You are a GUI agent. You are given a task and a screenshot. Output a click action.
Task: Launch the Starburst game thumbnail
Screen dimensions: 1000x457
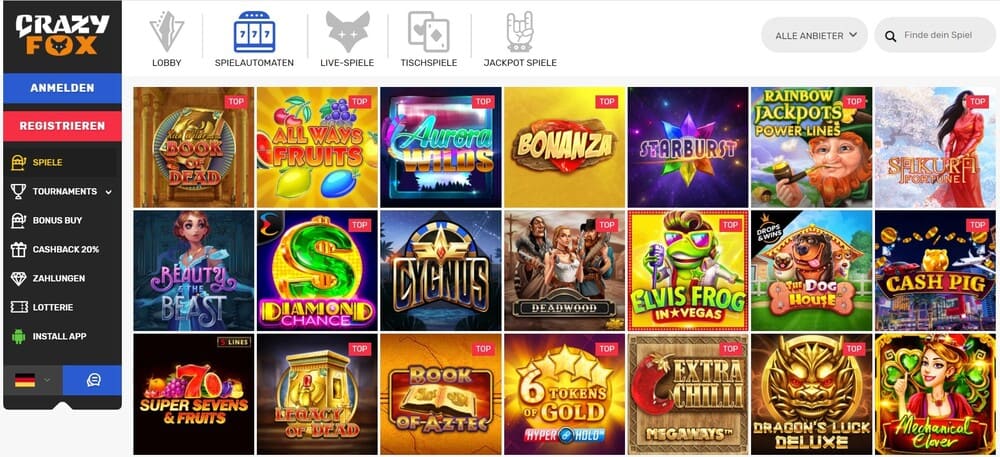[688, 147]
